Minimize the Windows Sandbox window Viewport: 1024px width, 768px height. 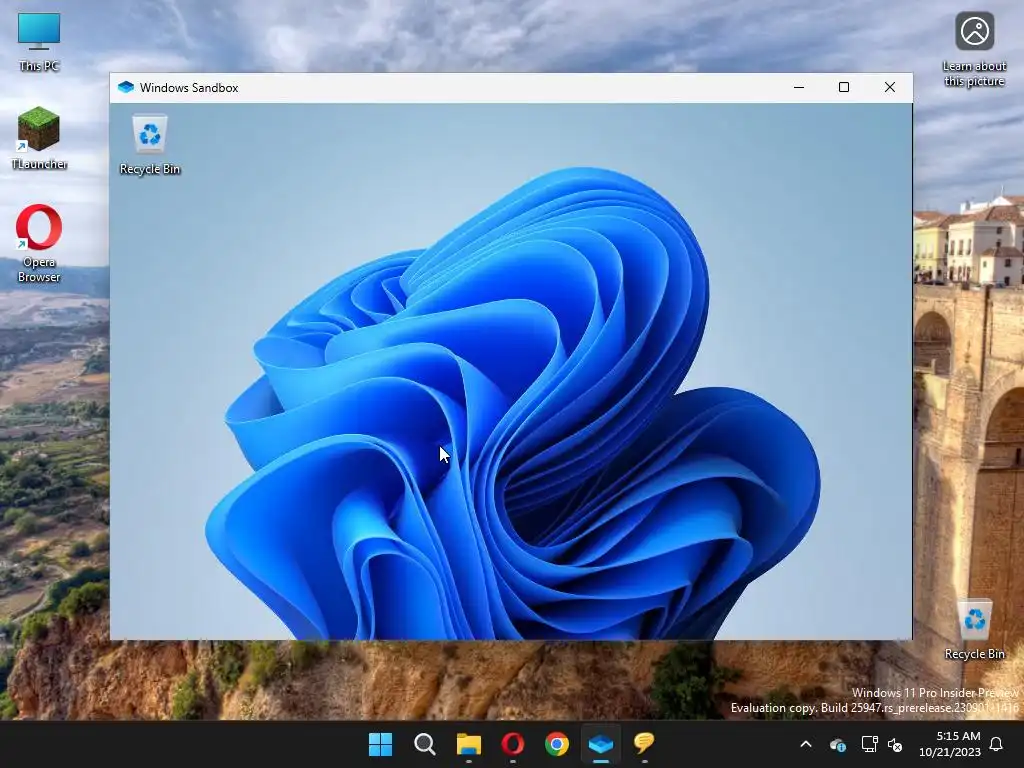tap(799, 88)
